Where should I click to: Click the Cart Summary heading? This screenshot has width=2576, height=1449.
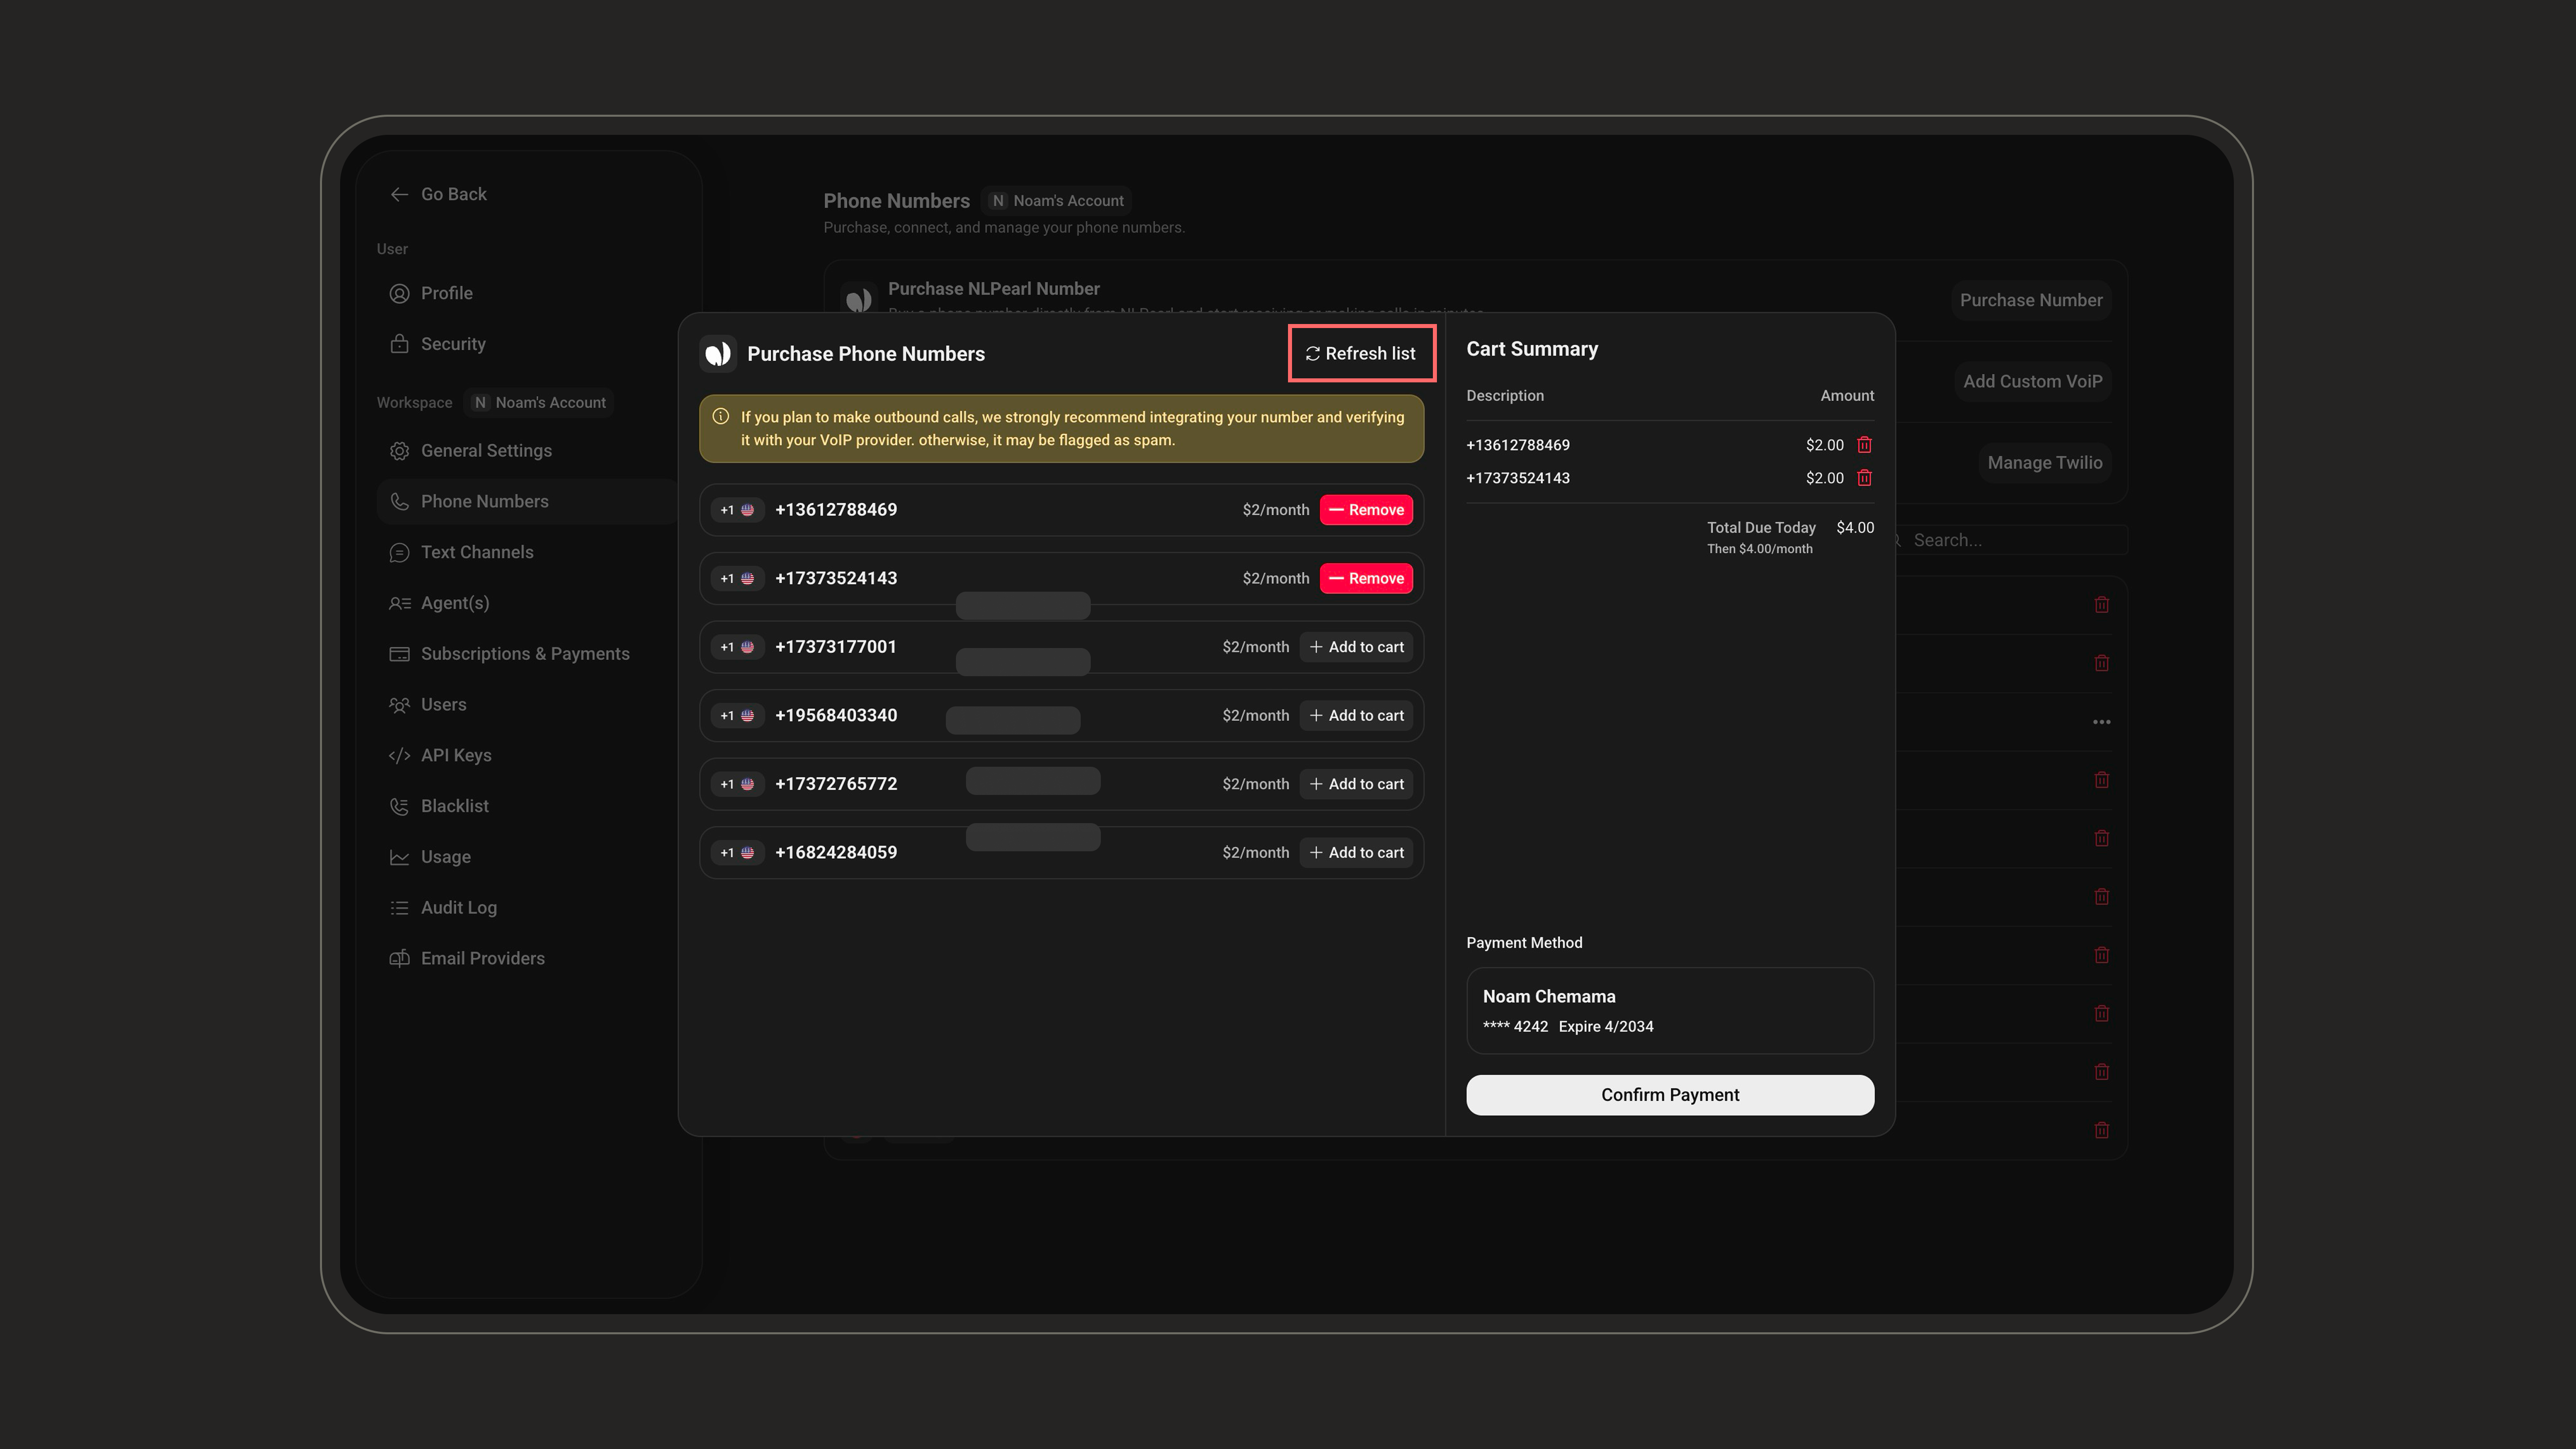click(1531, 349)
